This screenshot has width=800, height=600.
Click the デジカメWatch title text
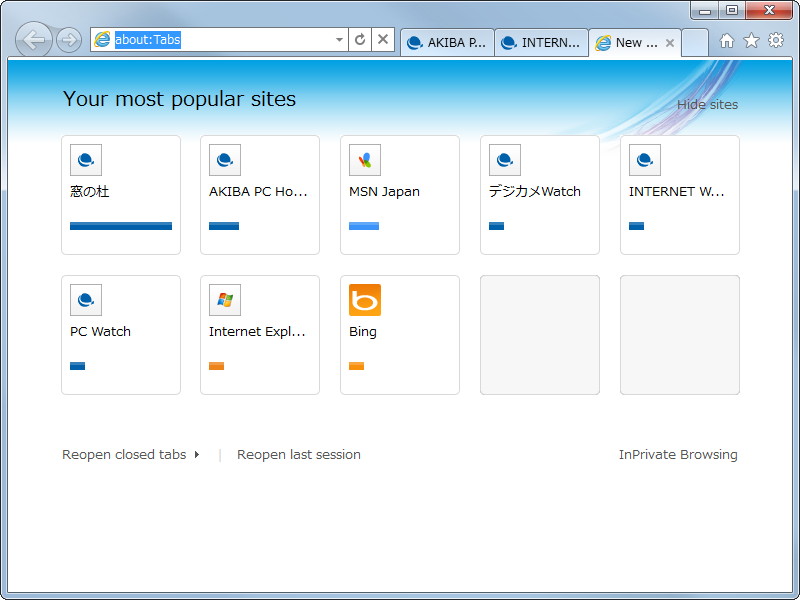[x=535, y=192]
